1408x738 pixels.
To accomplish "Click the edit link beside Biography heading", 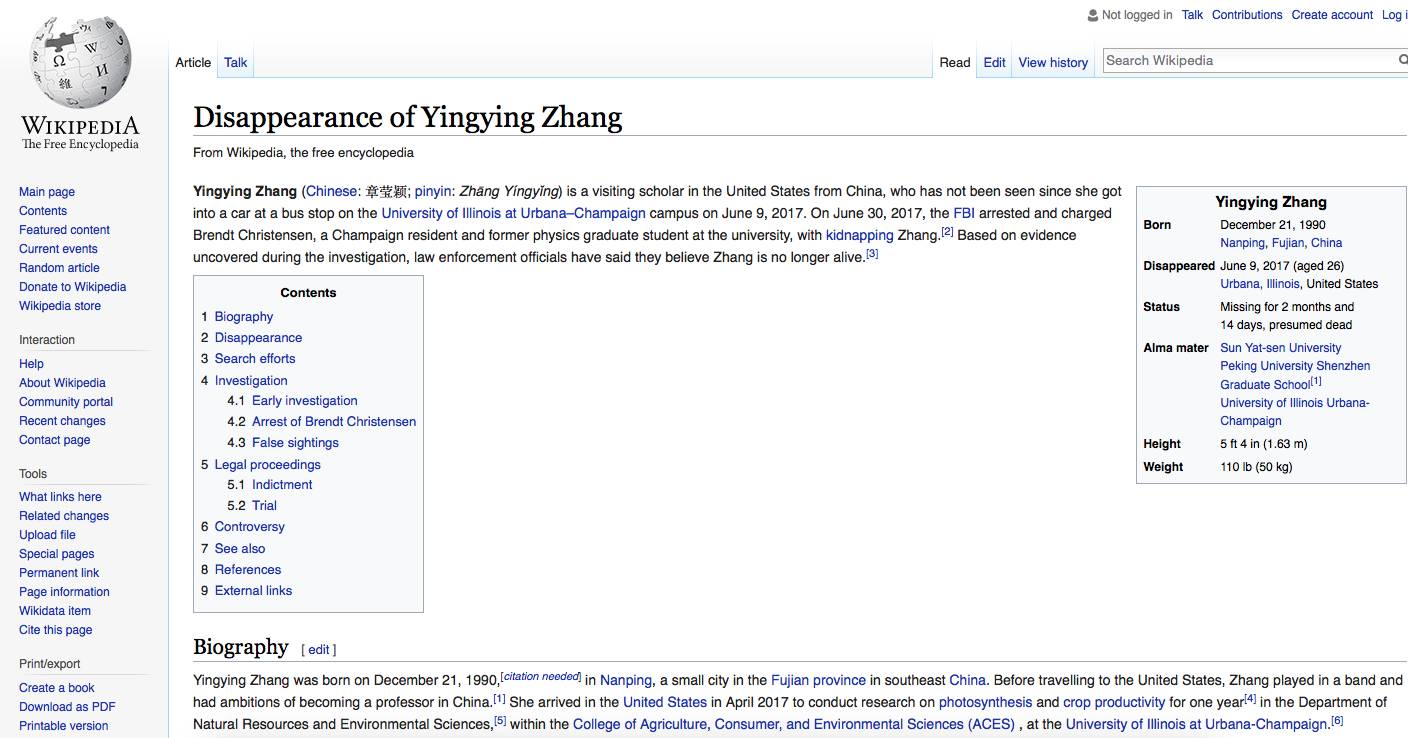I will coord(319,650).
